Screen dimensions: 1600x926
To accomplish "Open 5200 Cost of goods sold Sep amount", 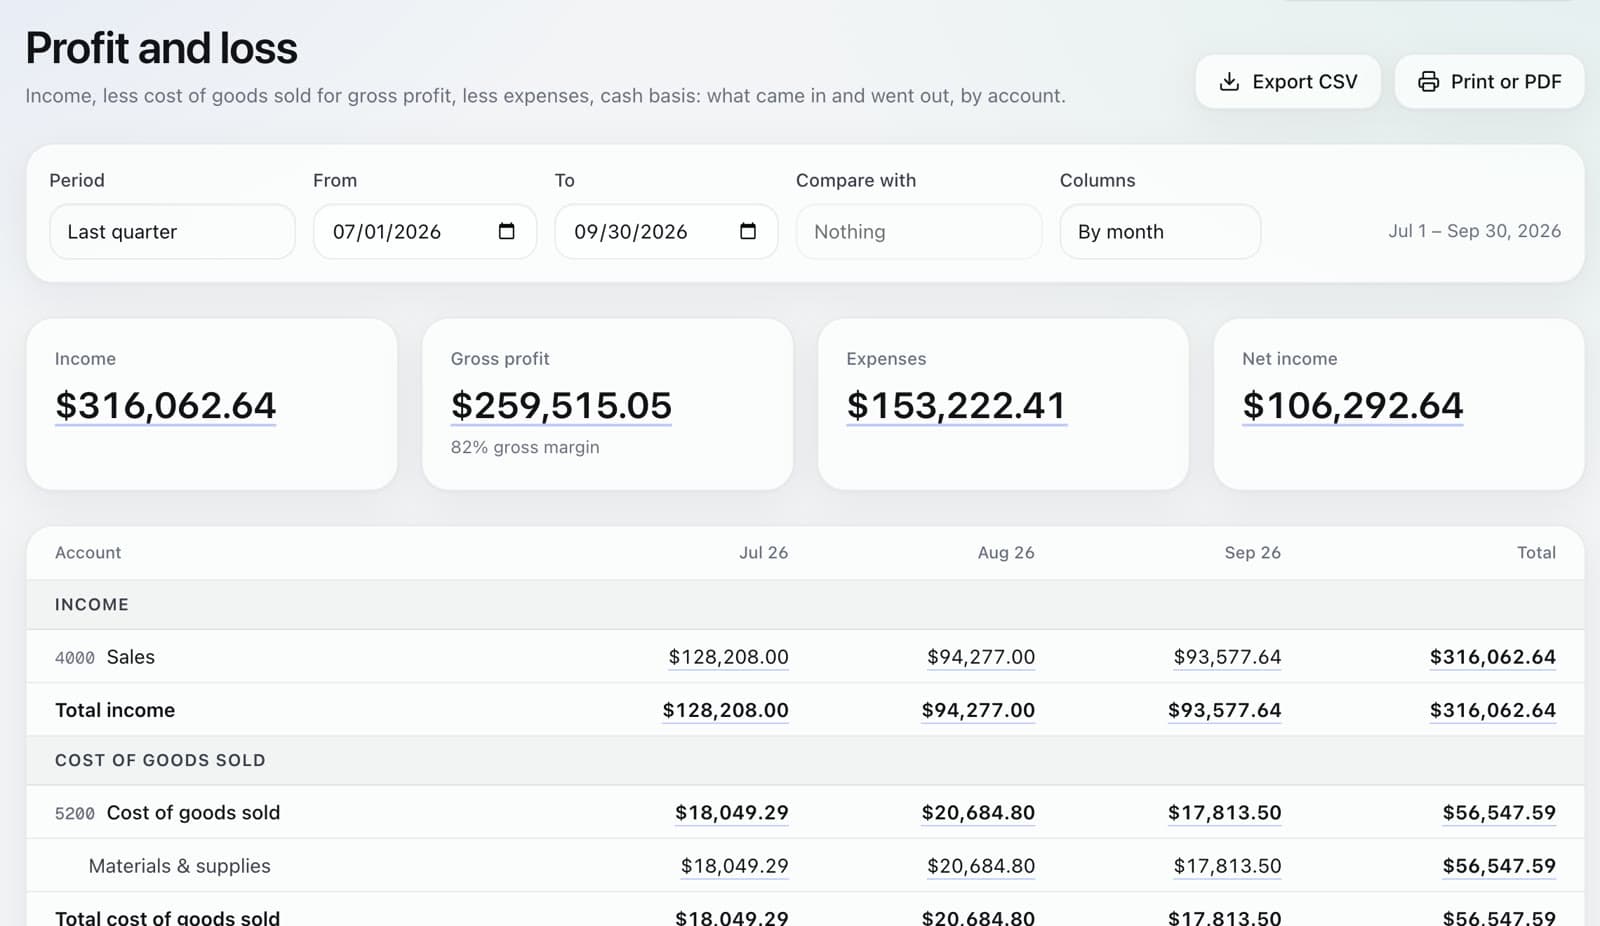I will click(x=1225, y=813).
